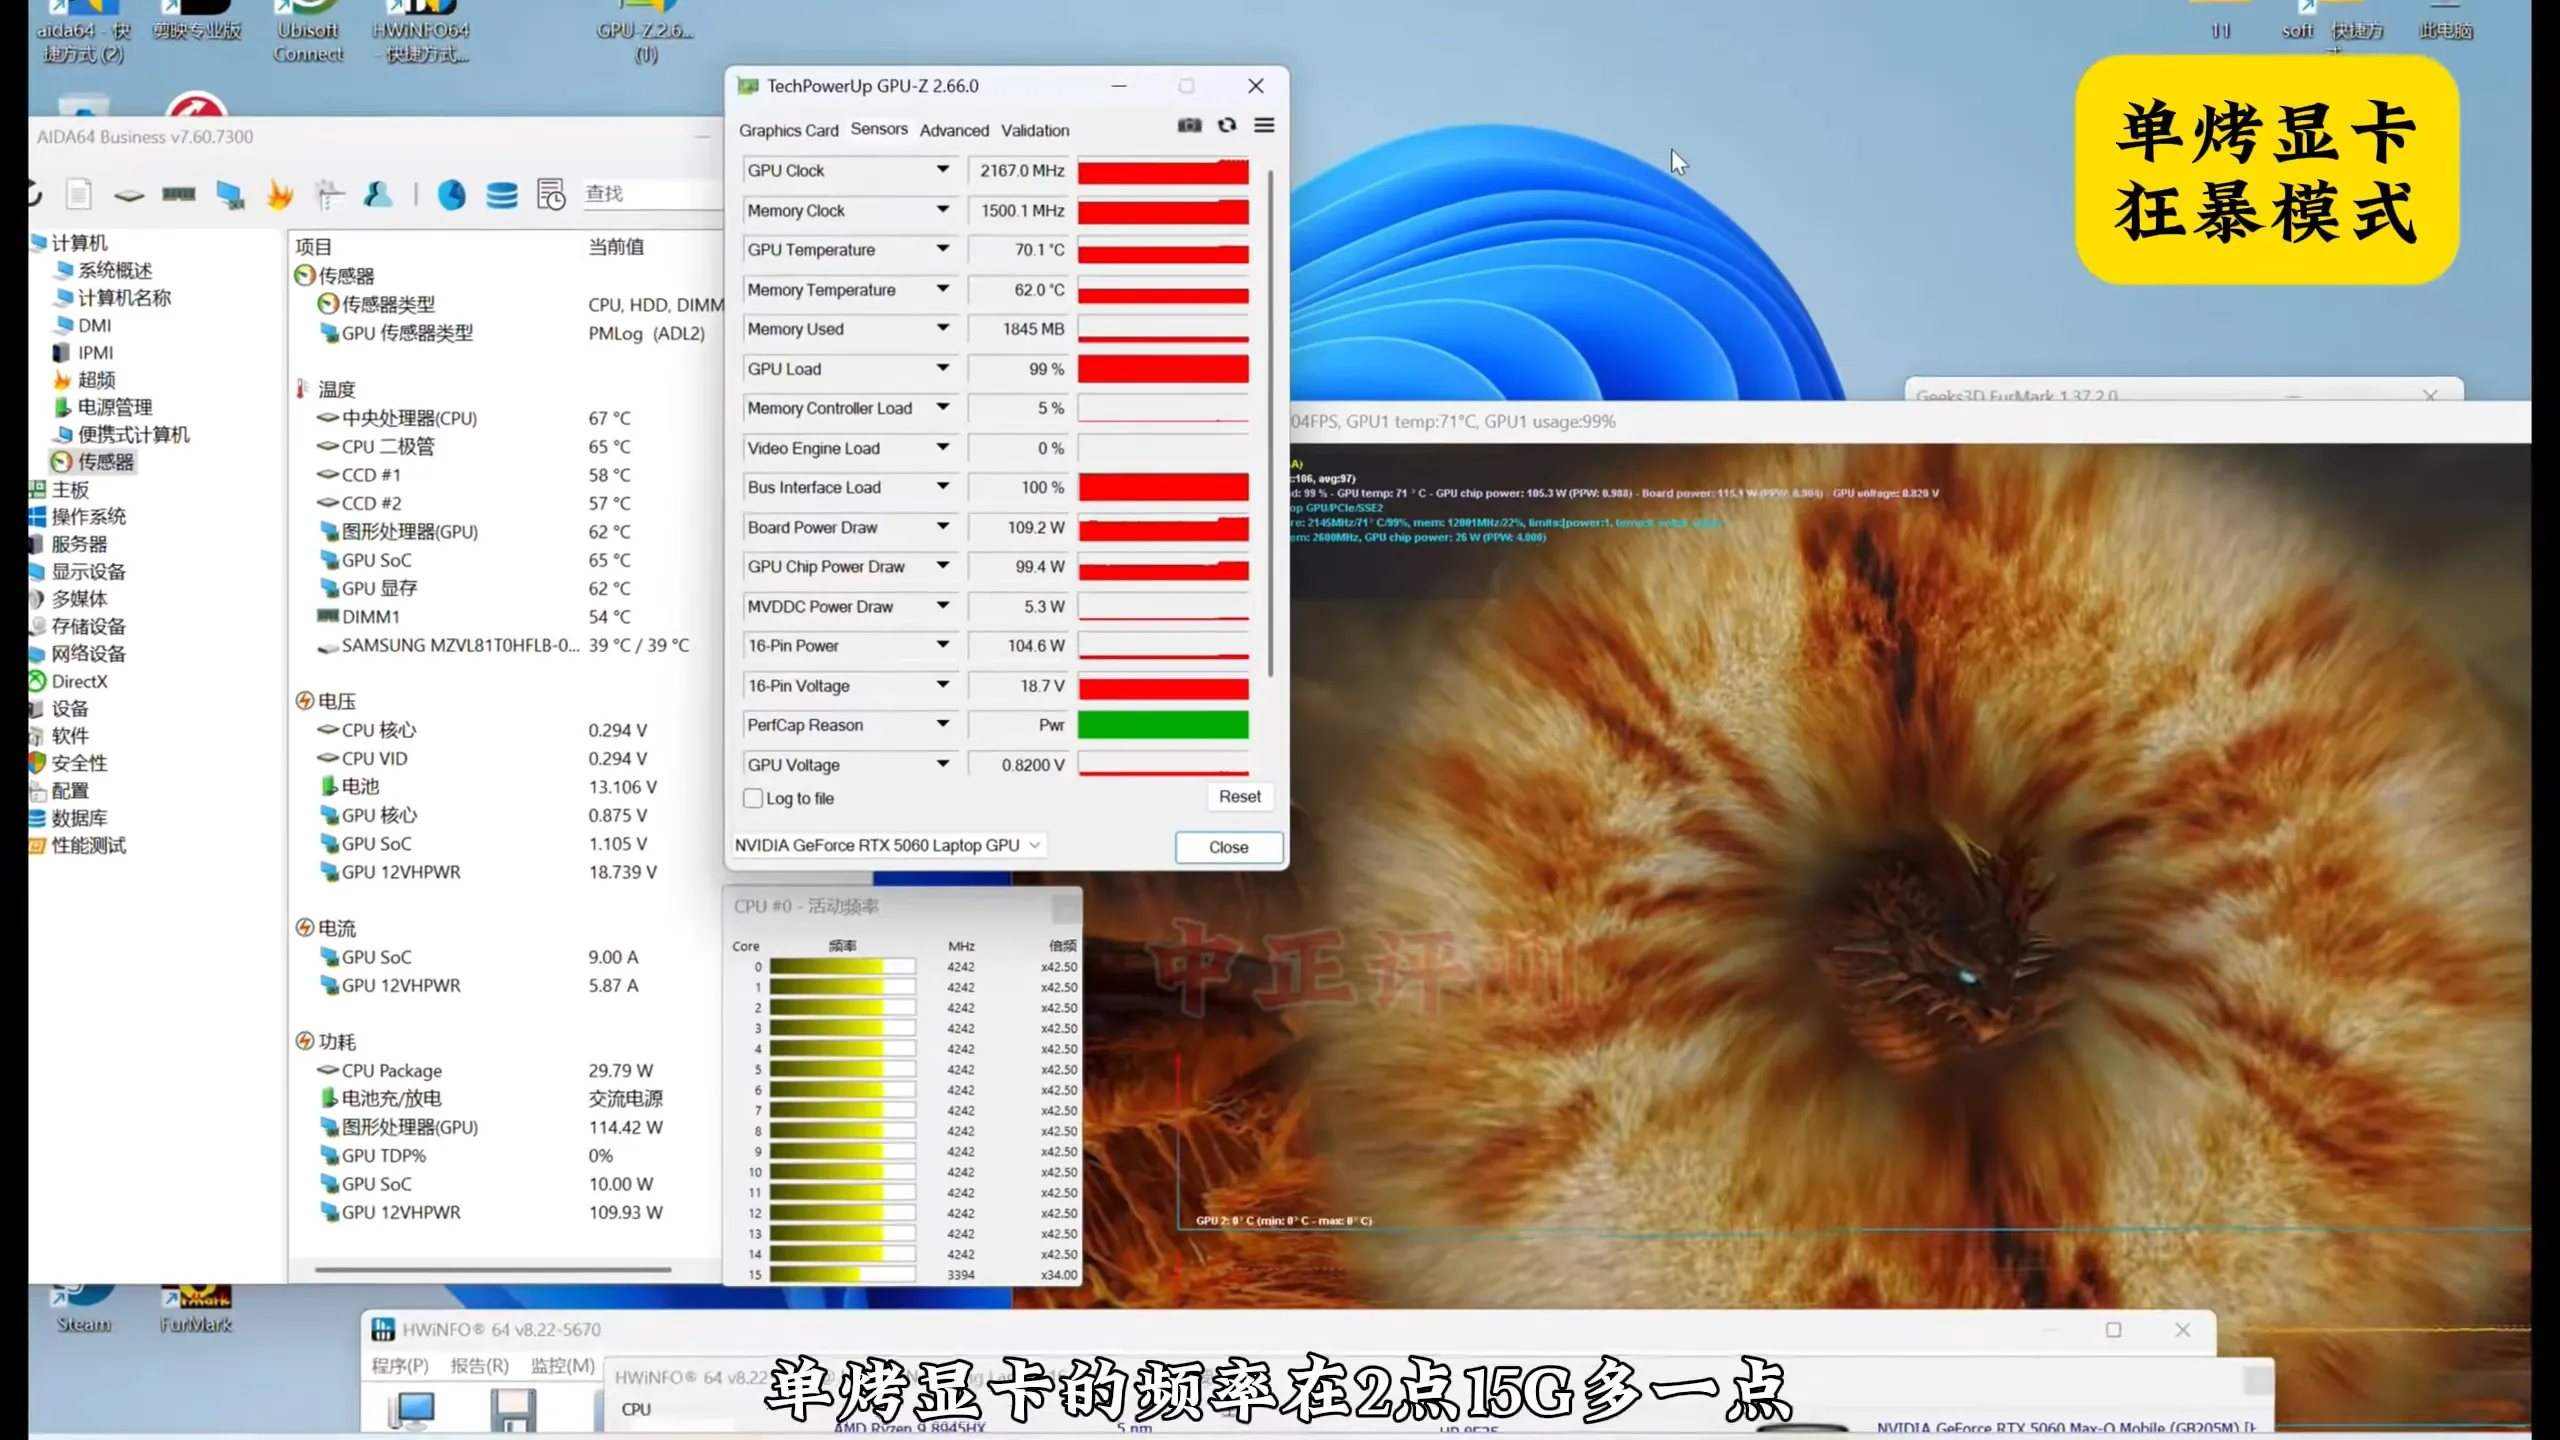Click the AIDA64 user profile icon
Screen dimensions: 2560x1440
coord(378,194)
